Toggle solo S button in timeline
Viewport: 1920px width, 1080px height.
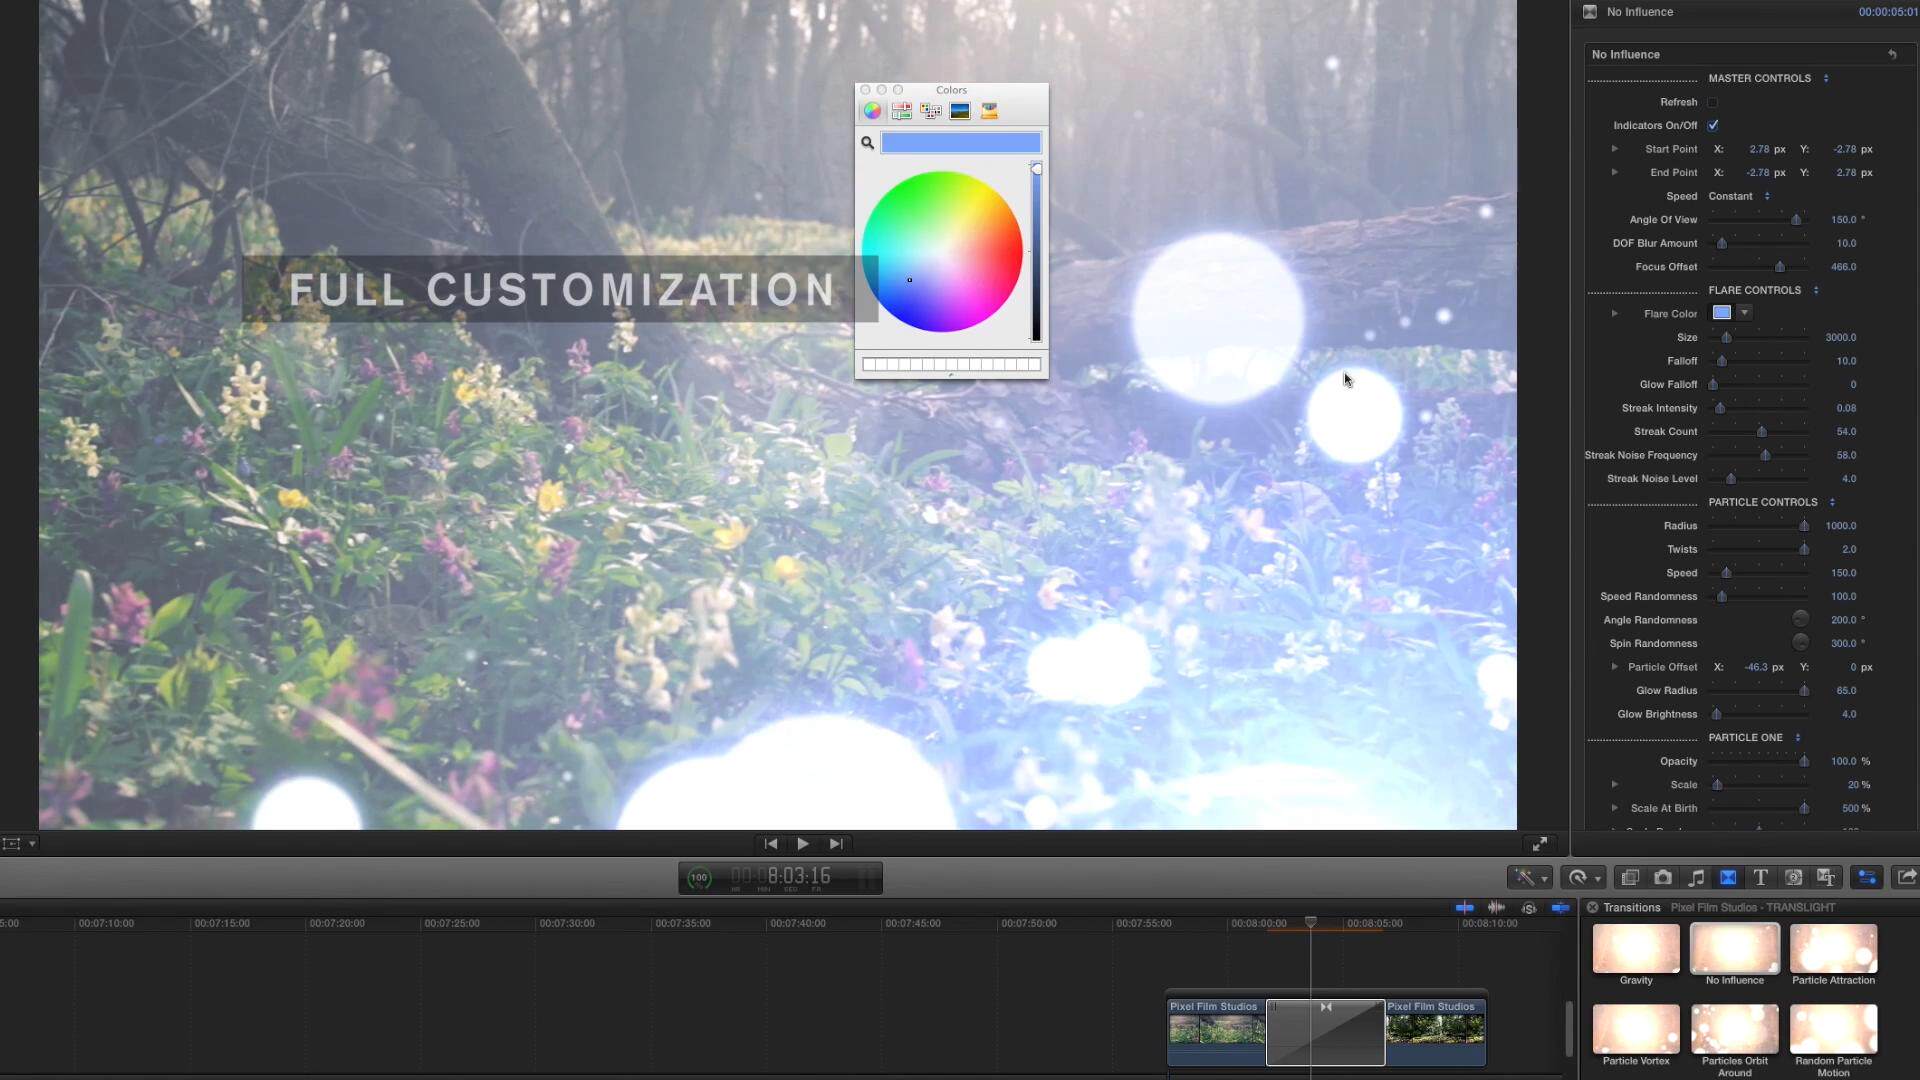(1529, 908)
